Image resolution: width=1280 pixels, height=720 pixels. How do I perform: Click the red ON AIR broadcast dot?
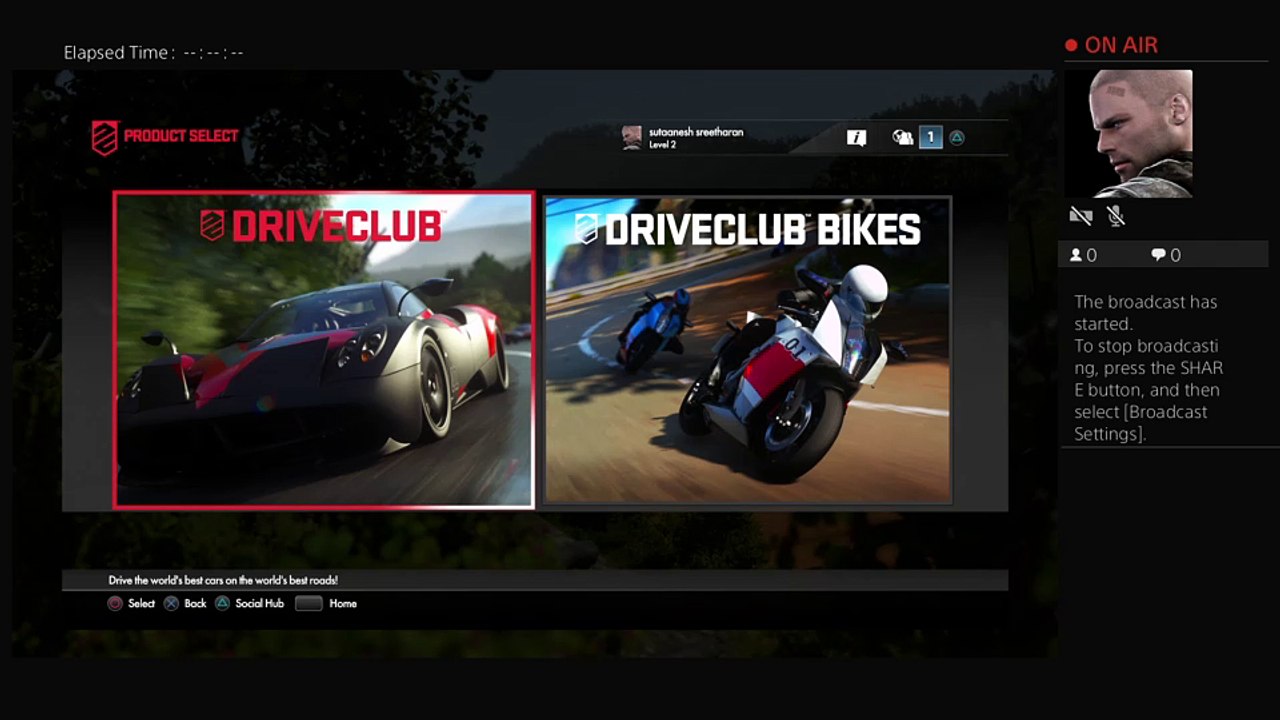tap(1071, 45)
